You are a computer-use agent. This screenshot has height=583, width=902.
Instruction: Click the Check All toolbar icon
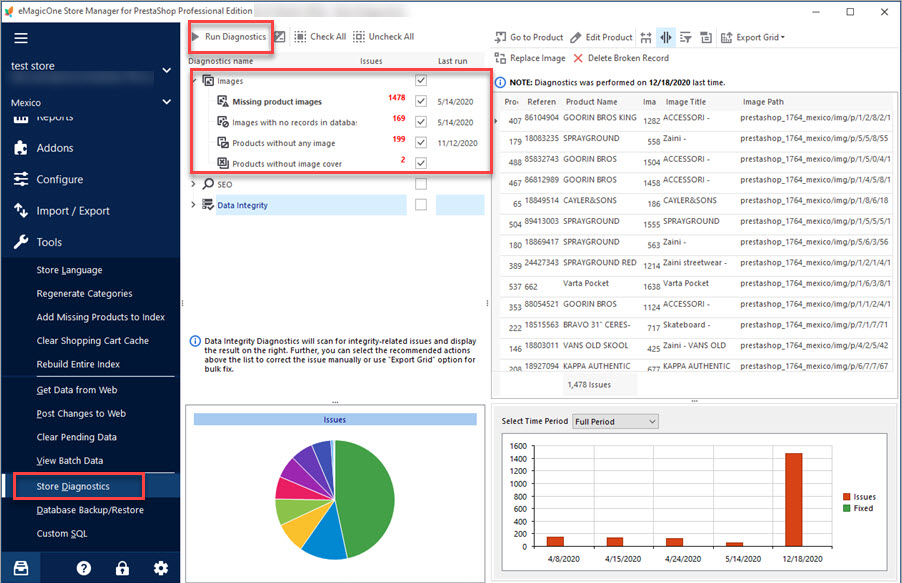(300, 37)
